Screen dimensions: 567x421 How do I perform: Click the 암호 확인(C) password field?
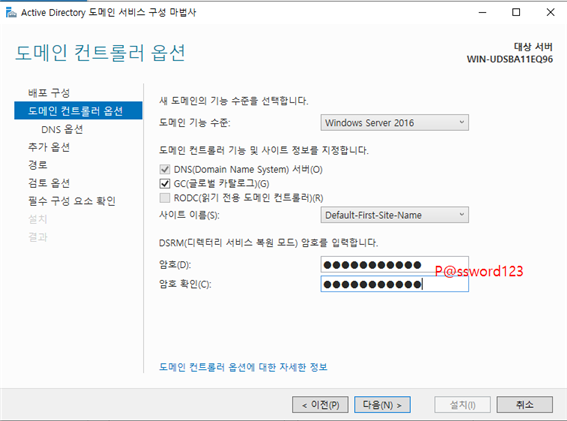(395, 284)
